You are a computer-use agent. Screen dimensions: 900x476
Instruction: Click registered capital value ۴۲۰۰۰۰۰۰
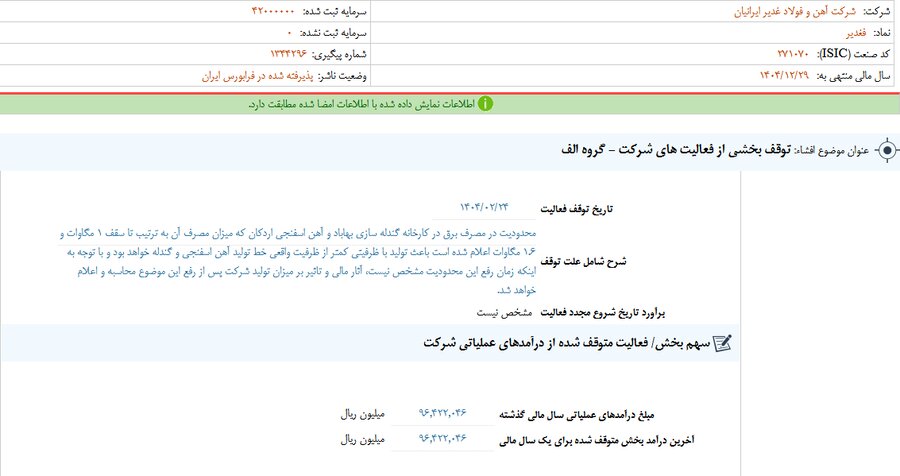[x=273, y=11]
